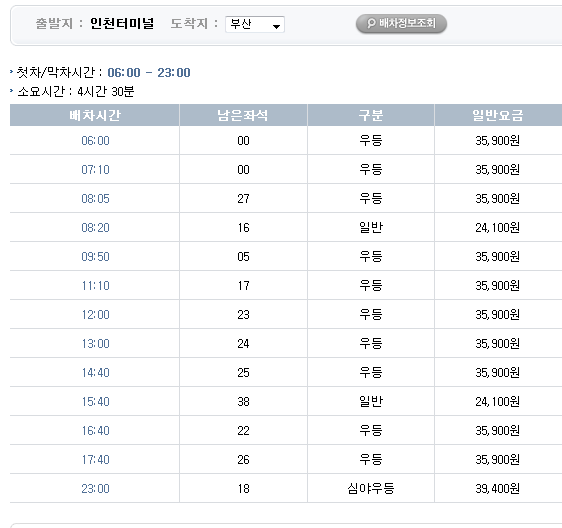Image resolution: width=562 pixels, height=528 pixels.
Task: Open the 도착지 dropdown showing 부산
Action: (x=255, y=24)
